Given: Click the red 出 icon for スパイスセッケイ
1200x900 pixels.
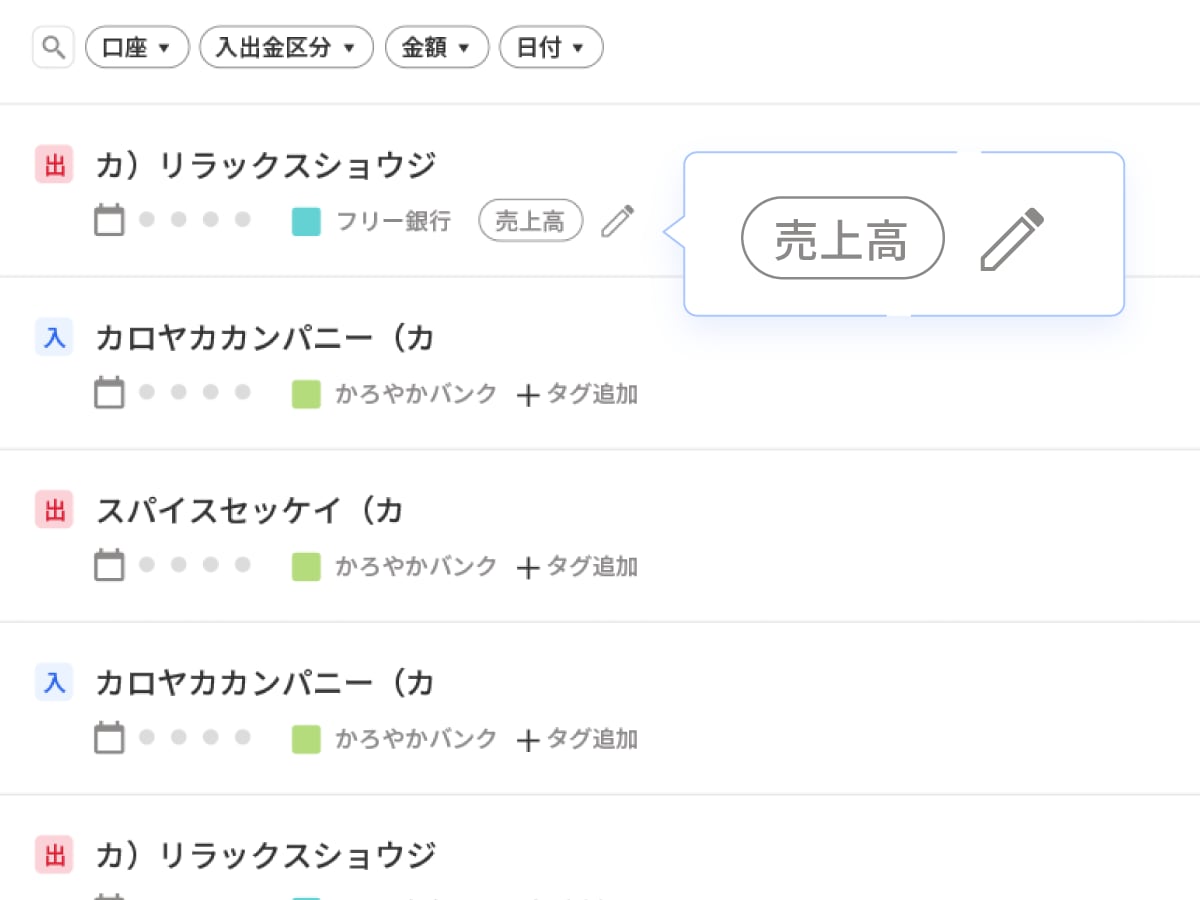Looking at the screenshot, I should [54, 510].
